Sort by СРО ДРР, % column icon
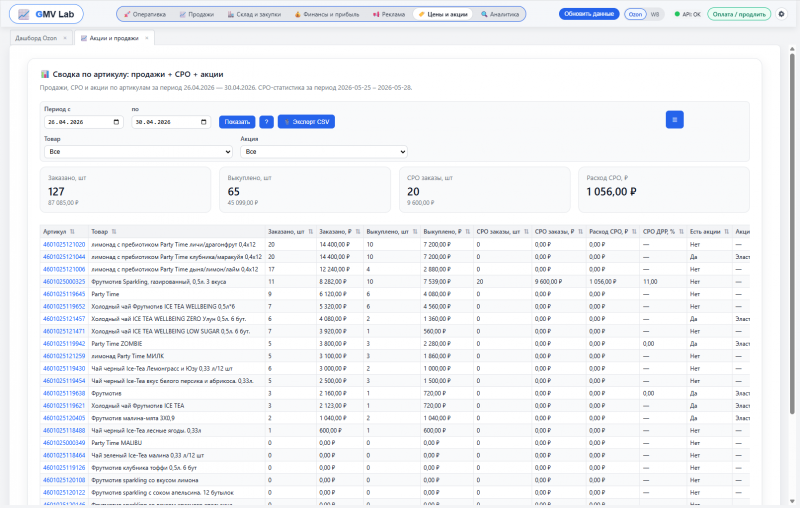Viewport: 800px width, 508px height. click(x=681, y=232)
